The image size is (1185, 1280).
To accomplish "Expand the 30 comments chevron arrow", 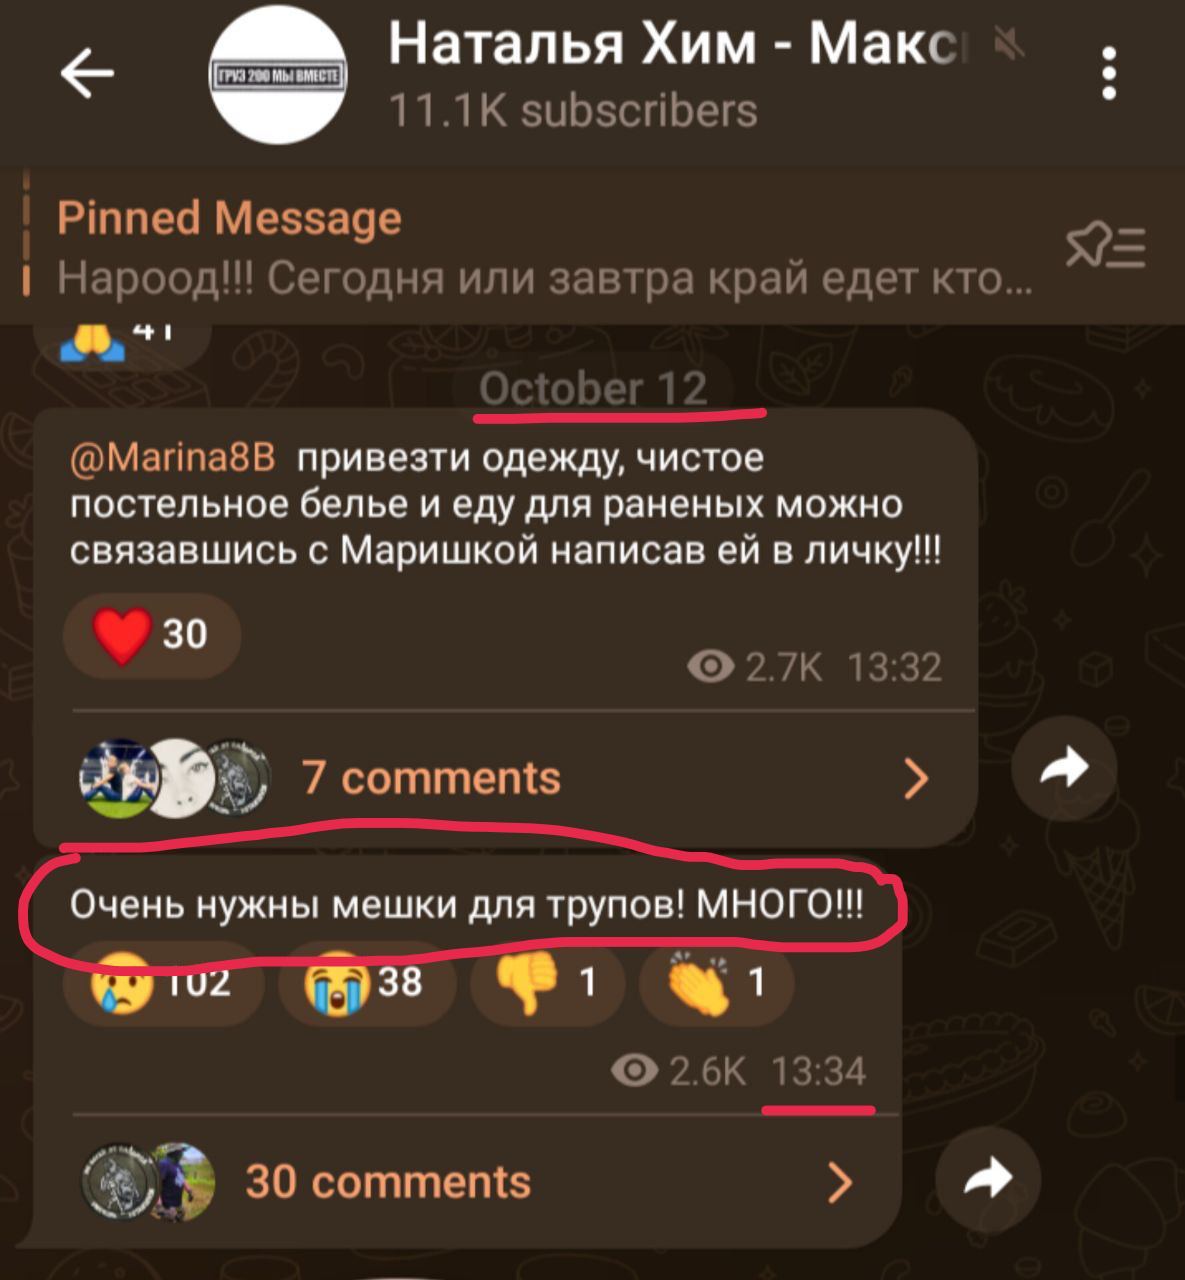I will [x=840, y=1182].
